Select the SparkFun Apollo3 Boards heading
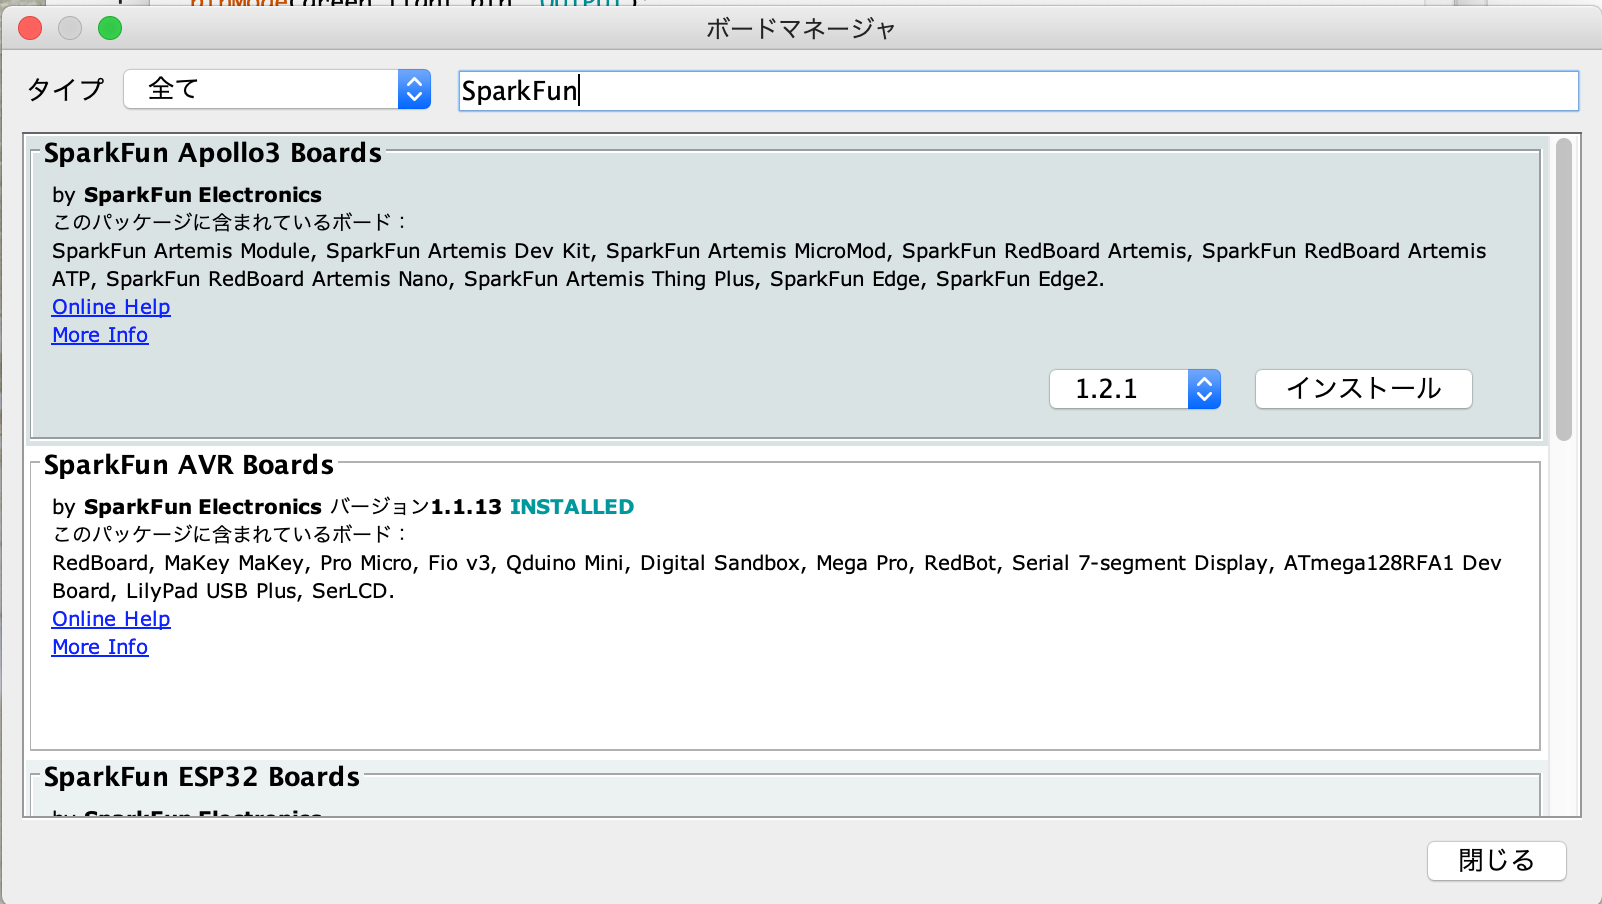1602x904 pixels. point(213,153)
